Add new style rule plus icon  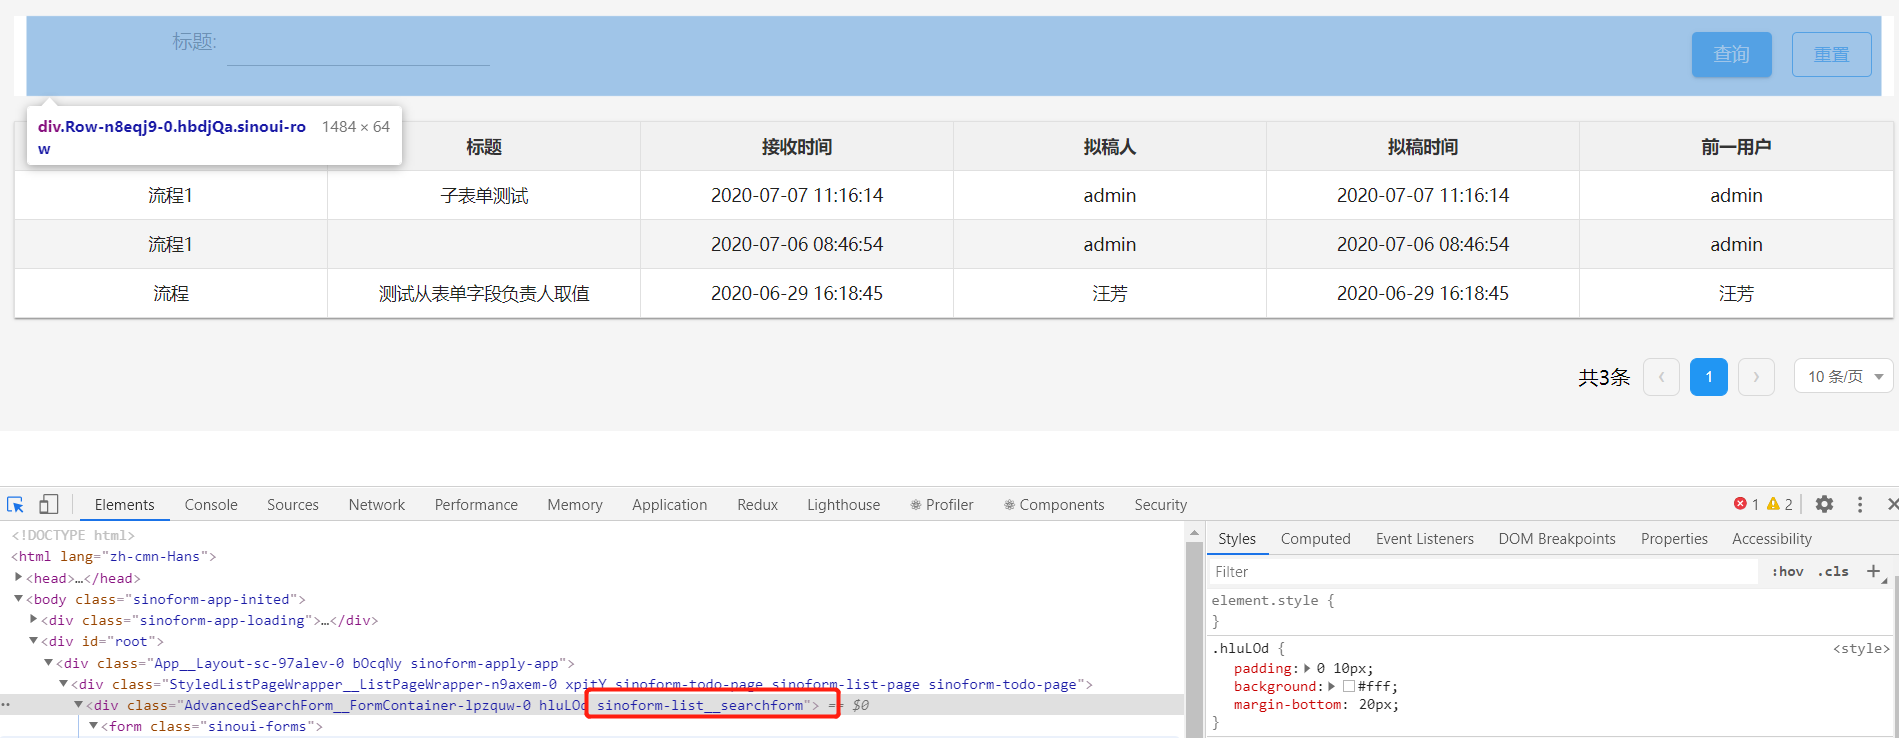tap(1874, 571)
